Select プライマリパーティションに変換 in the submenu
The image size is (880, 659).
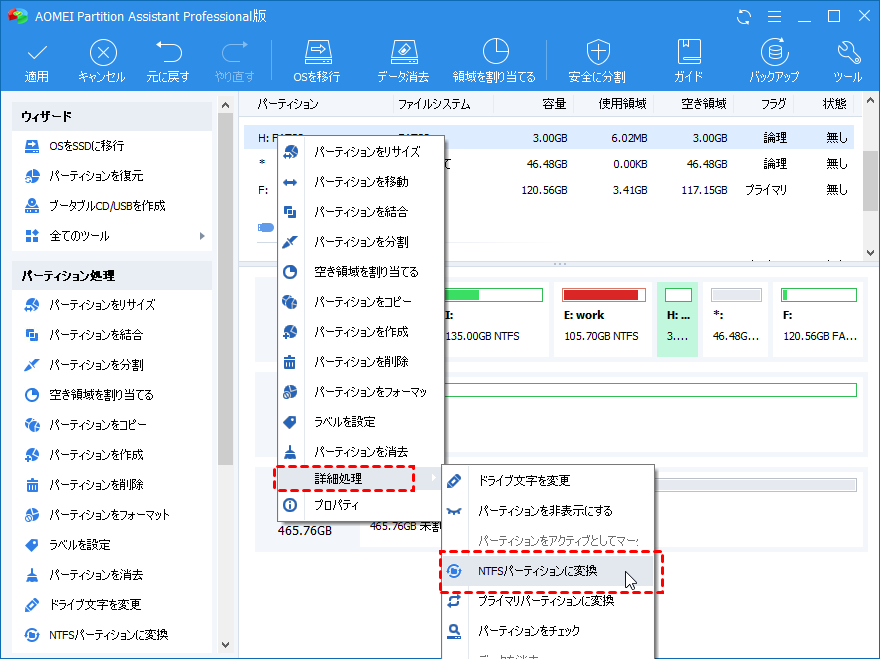[x=548, y=601]
